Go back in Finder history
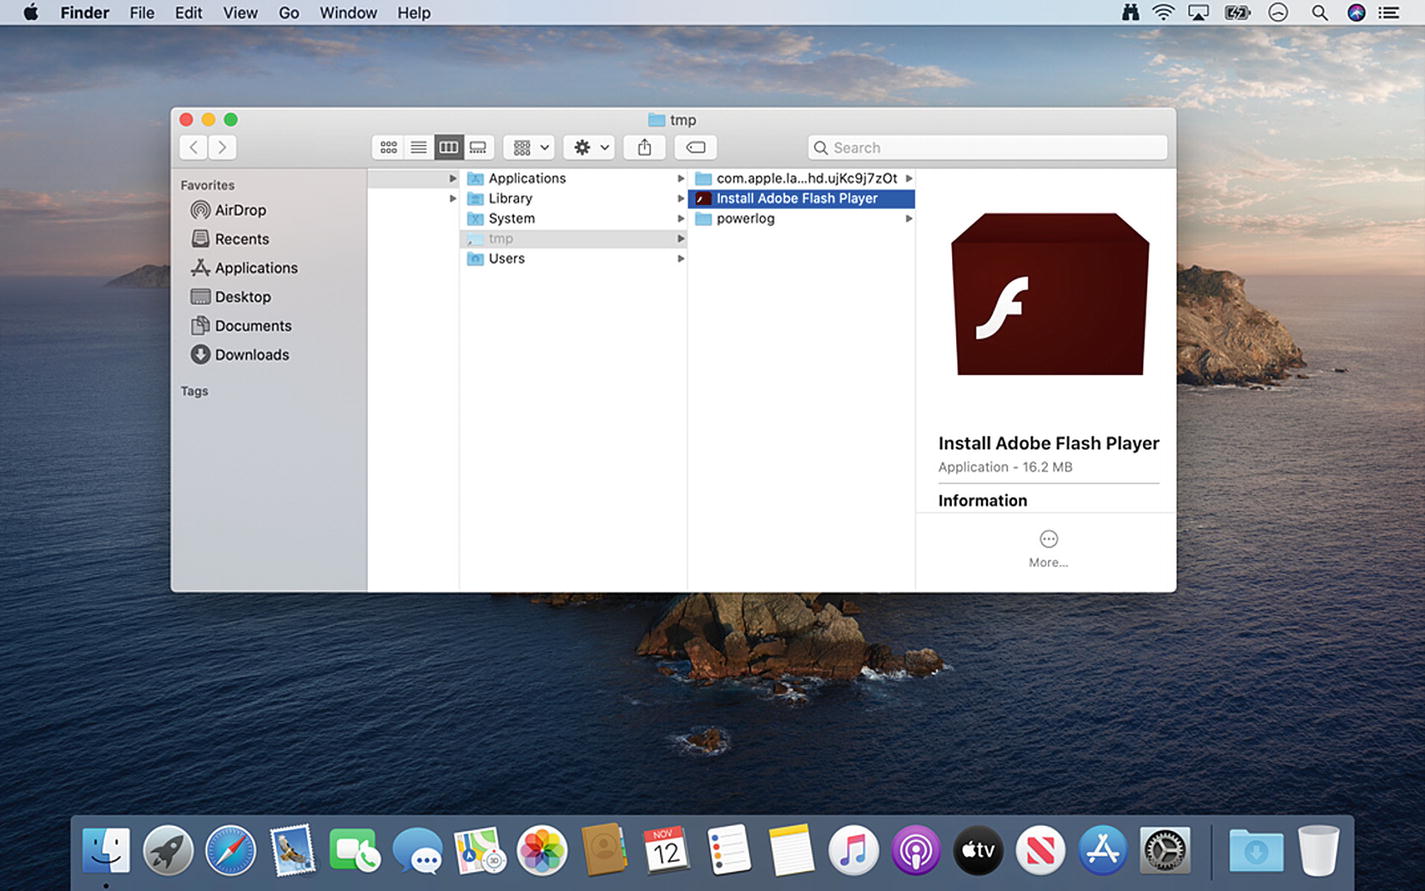Image resolution: width=1425 pixels, height=891 pixels. pos(194,147)
